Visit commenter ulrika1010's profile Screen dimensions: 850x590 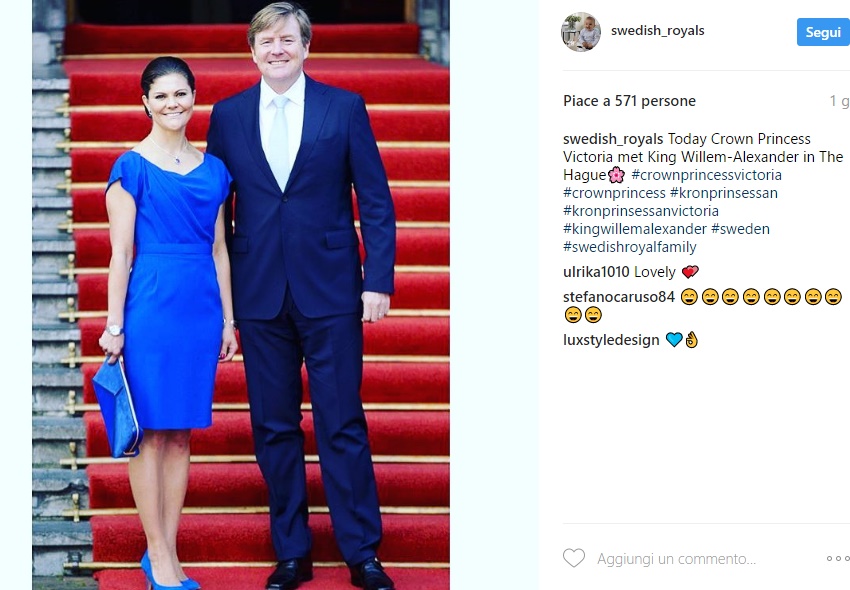(x=596, y=272)
